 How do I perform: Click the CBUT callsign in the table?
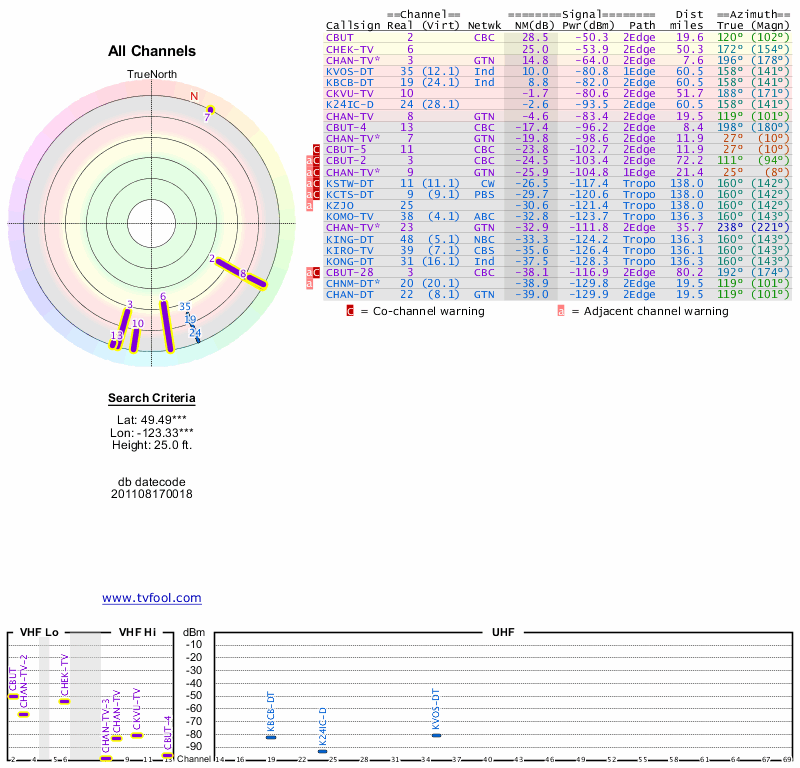tap(340, 37)
